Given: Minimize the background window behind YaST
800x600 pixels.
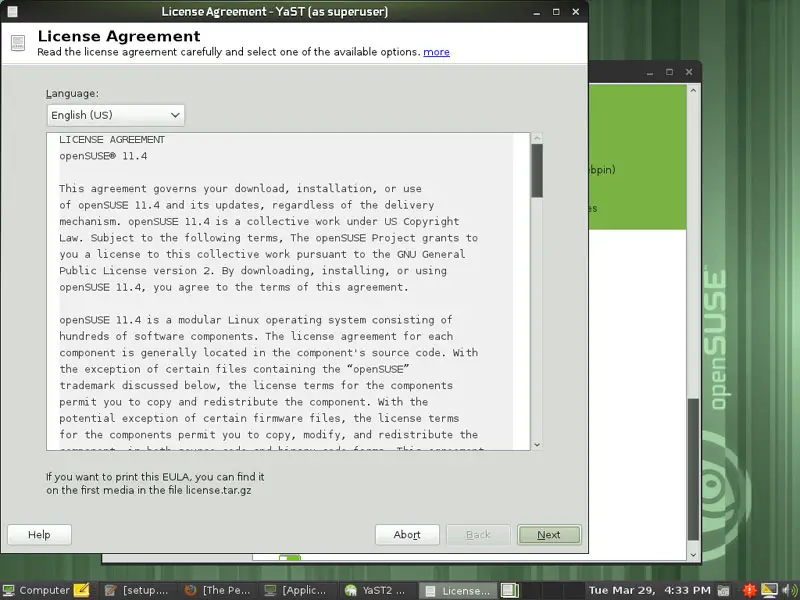Looking at the screenshot, I should [649, 72].
